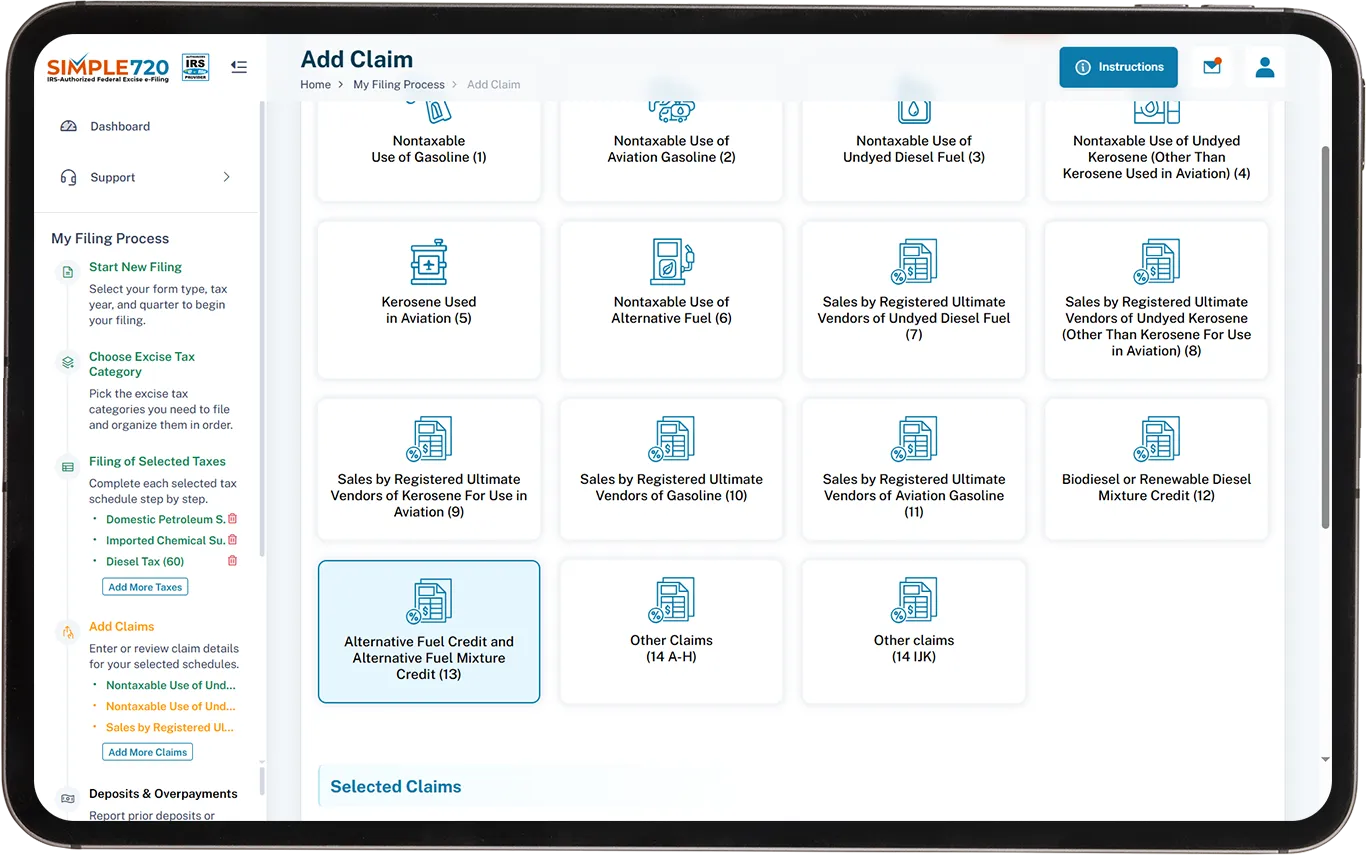Click the Biodiesel or Renewable Diesel Mixture Credit icon

pyautogui.click(x=1156, y=440)
